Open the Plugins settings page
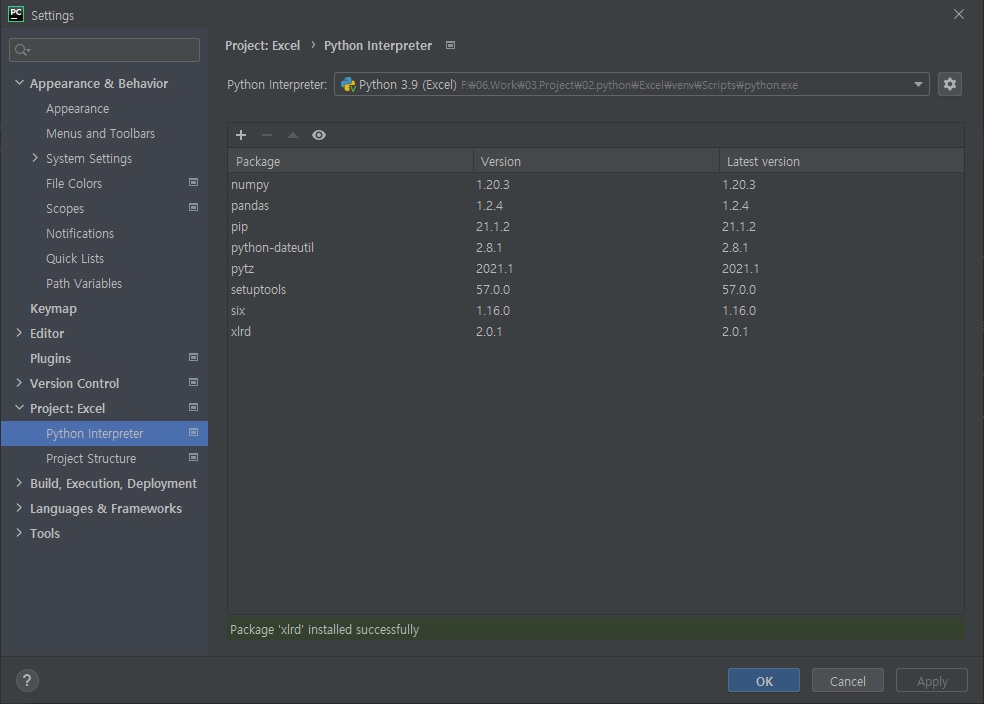The image size is (984, 704). tap(50, 358)
